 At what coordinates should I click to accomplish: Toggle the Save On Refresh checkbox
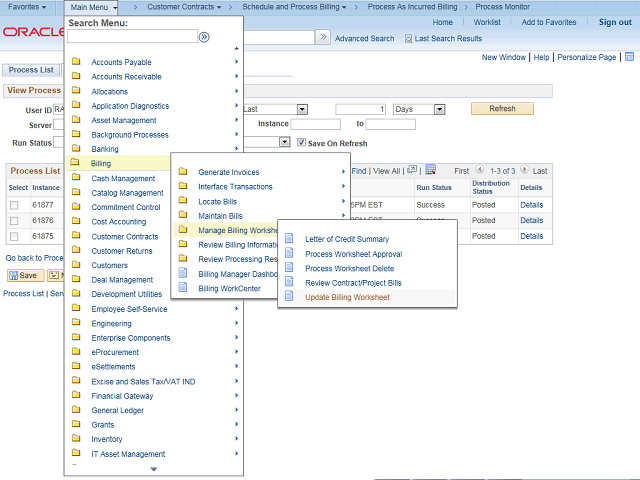click(x=299, y=143)
